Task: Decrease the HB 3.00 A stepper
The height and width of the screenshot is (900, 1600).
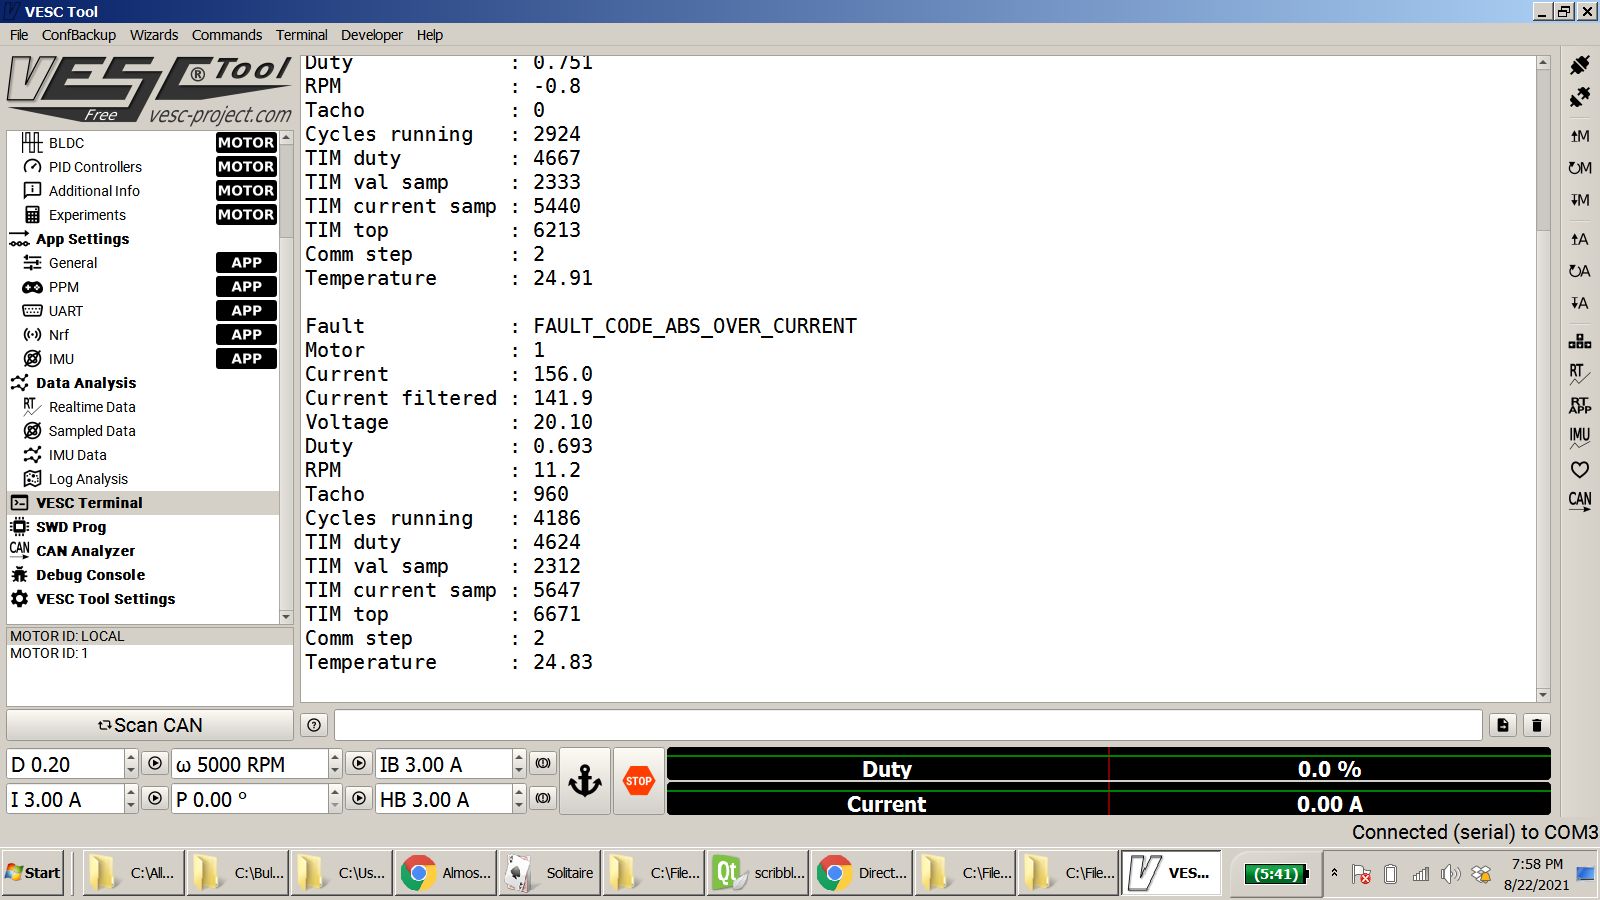Action: click(x=519, y=806)
